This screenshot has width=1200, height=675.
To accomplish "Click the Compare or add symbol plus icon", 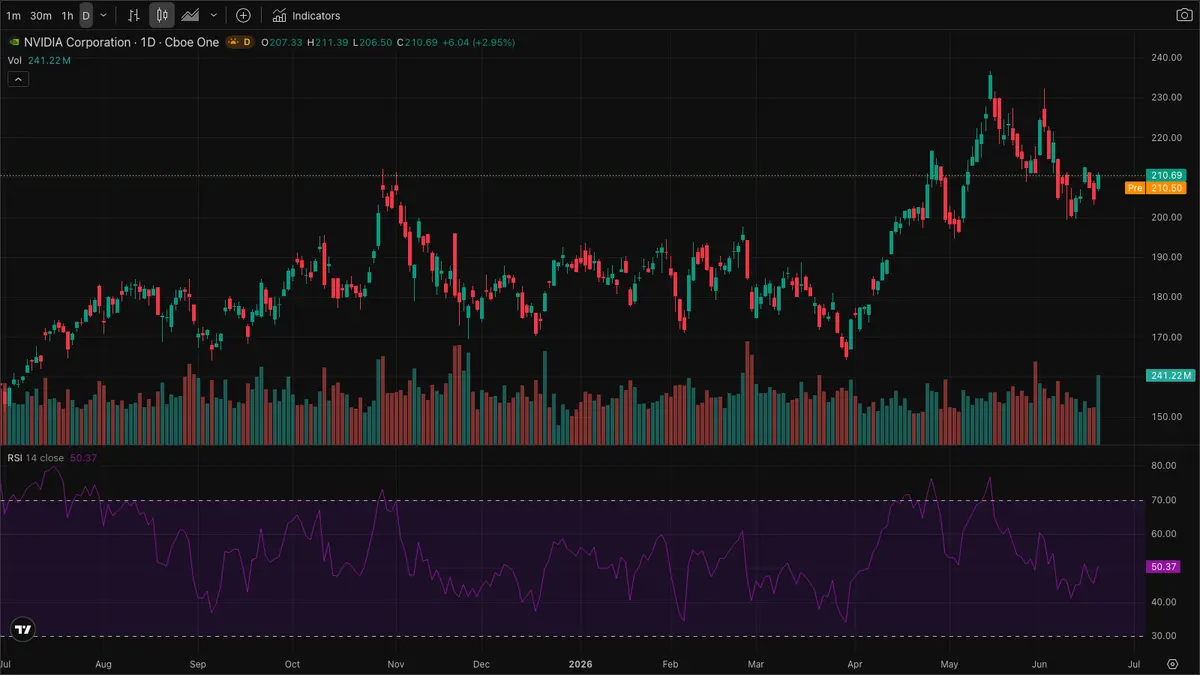I will pos(243,16).
